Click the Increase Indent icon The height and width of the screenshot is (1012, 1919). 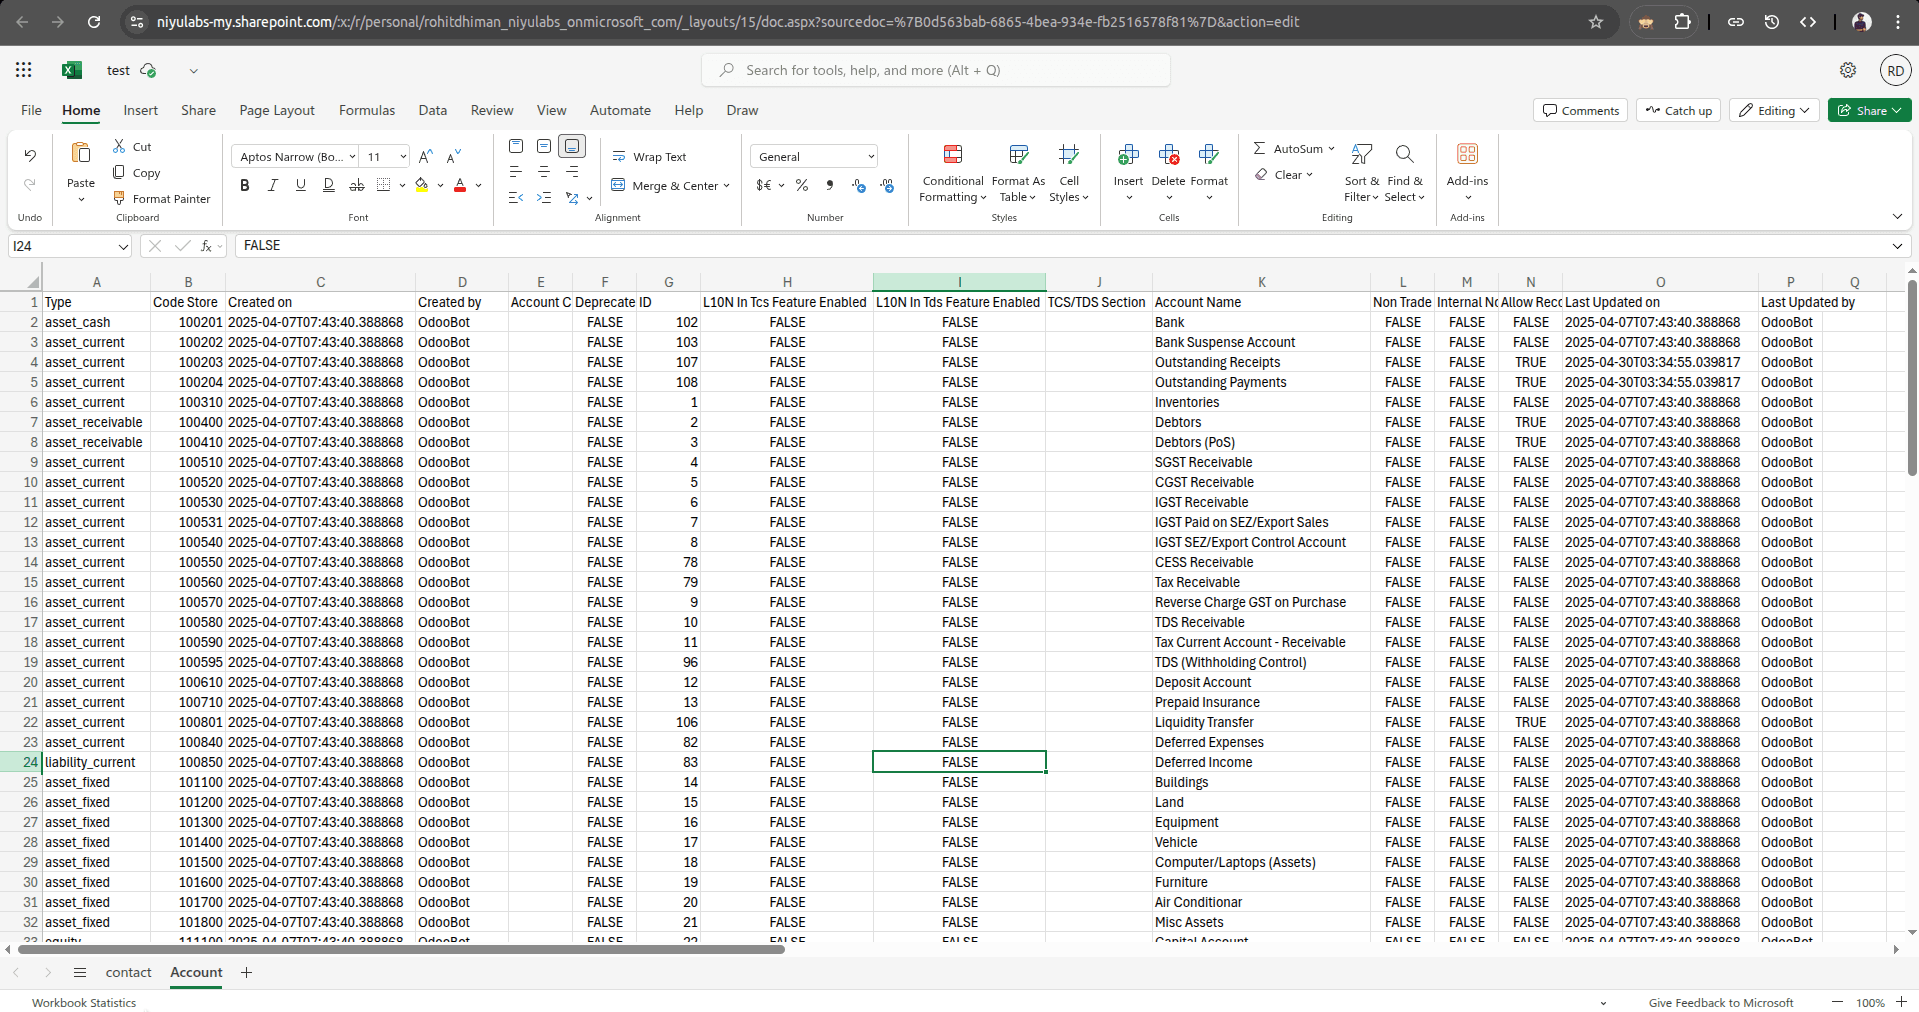[544, 198]
